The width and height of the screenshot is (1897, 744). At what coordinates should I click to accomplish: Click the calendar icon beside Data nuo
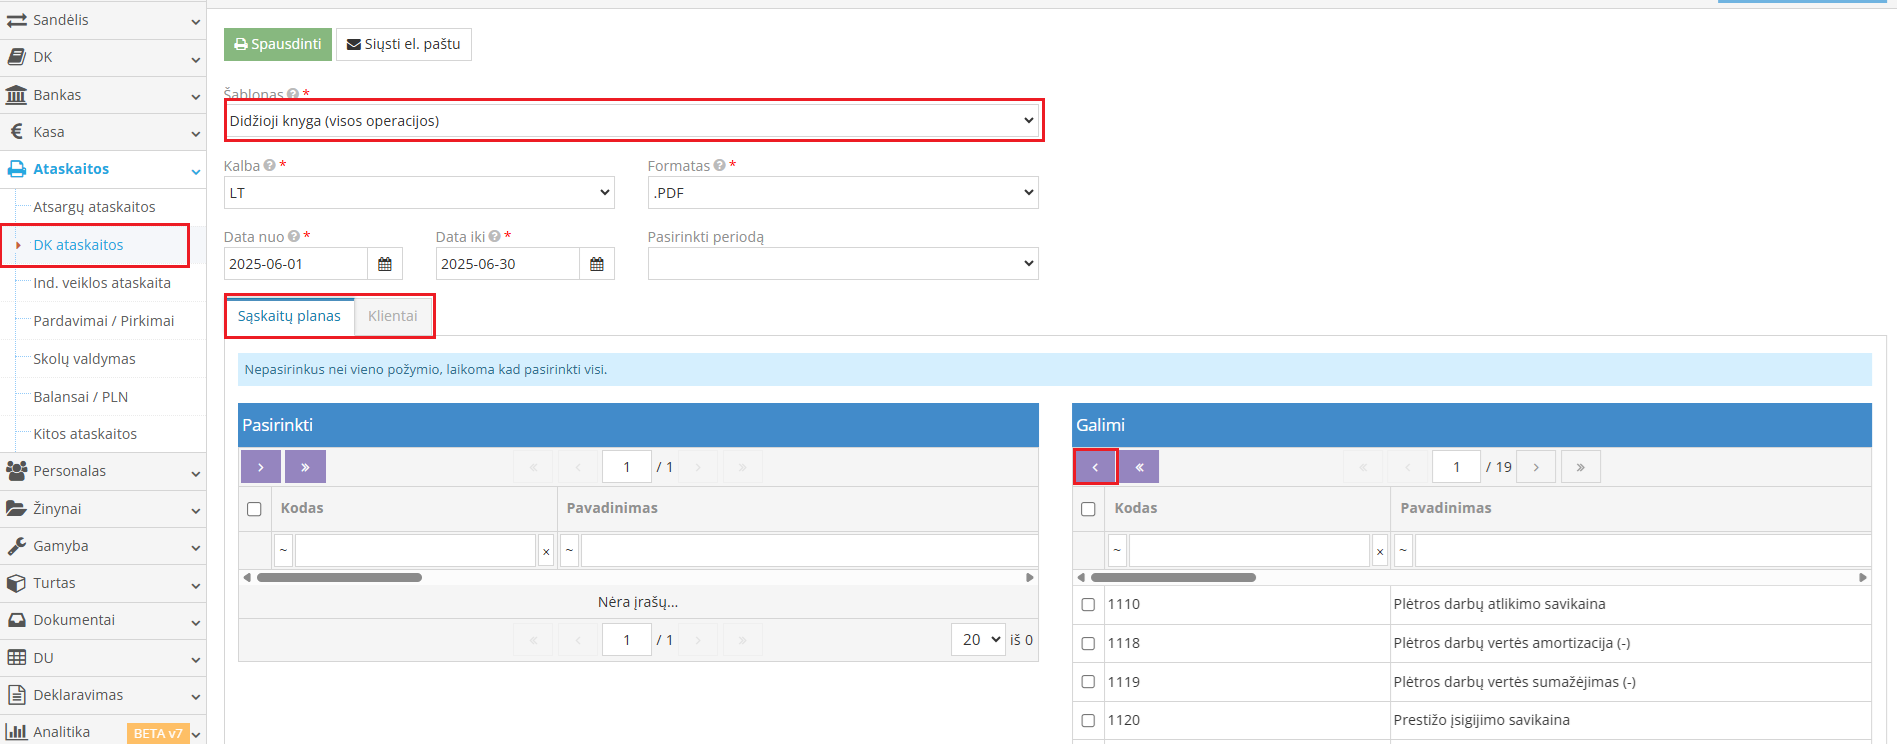click(x=385, y=264)
